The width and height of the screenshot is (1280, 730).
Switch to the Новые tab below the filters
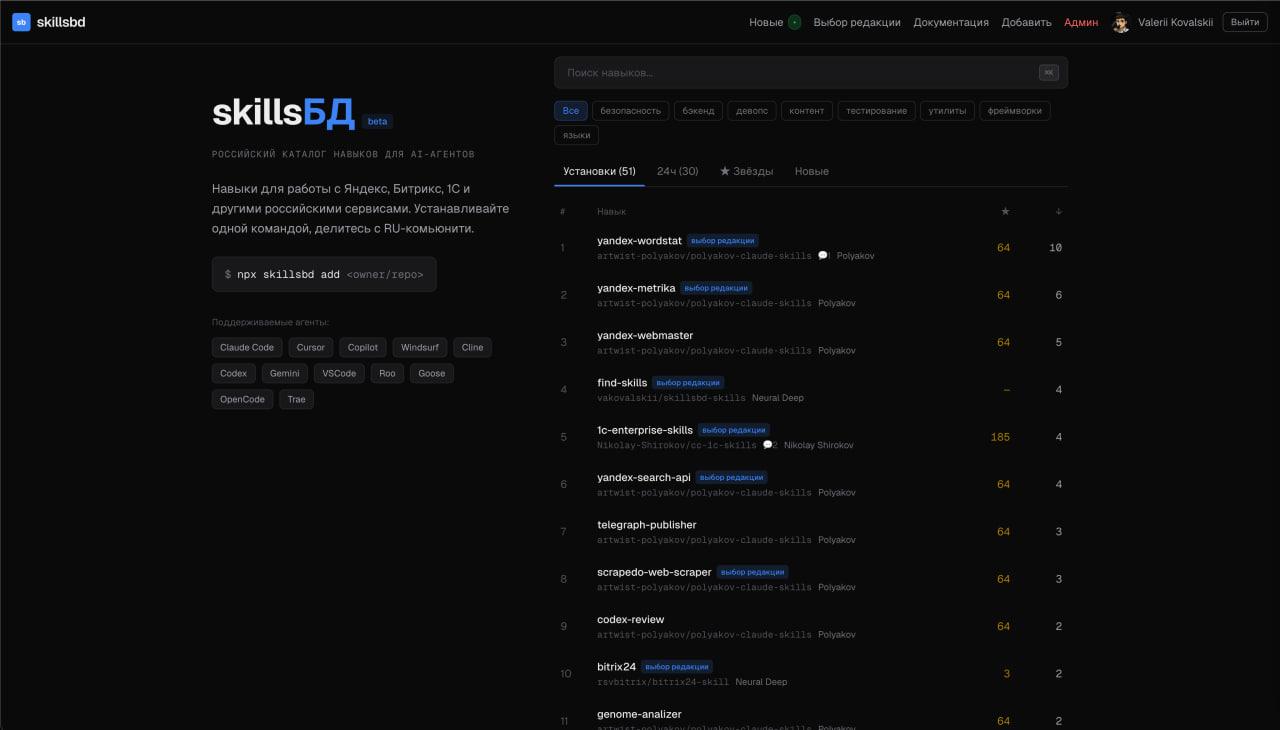(x=812, y=171)
